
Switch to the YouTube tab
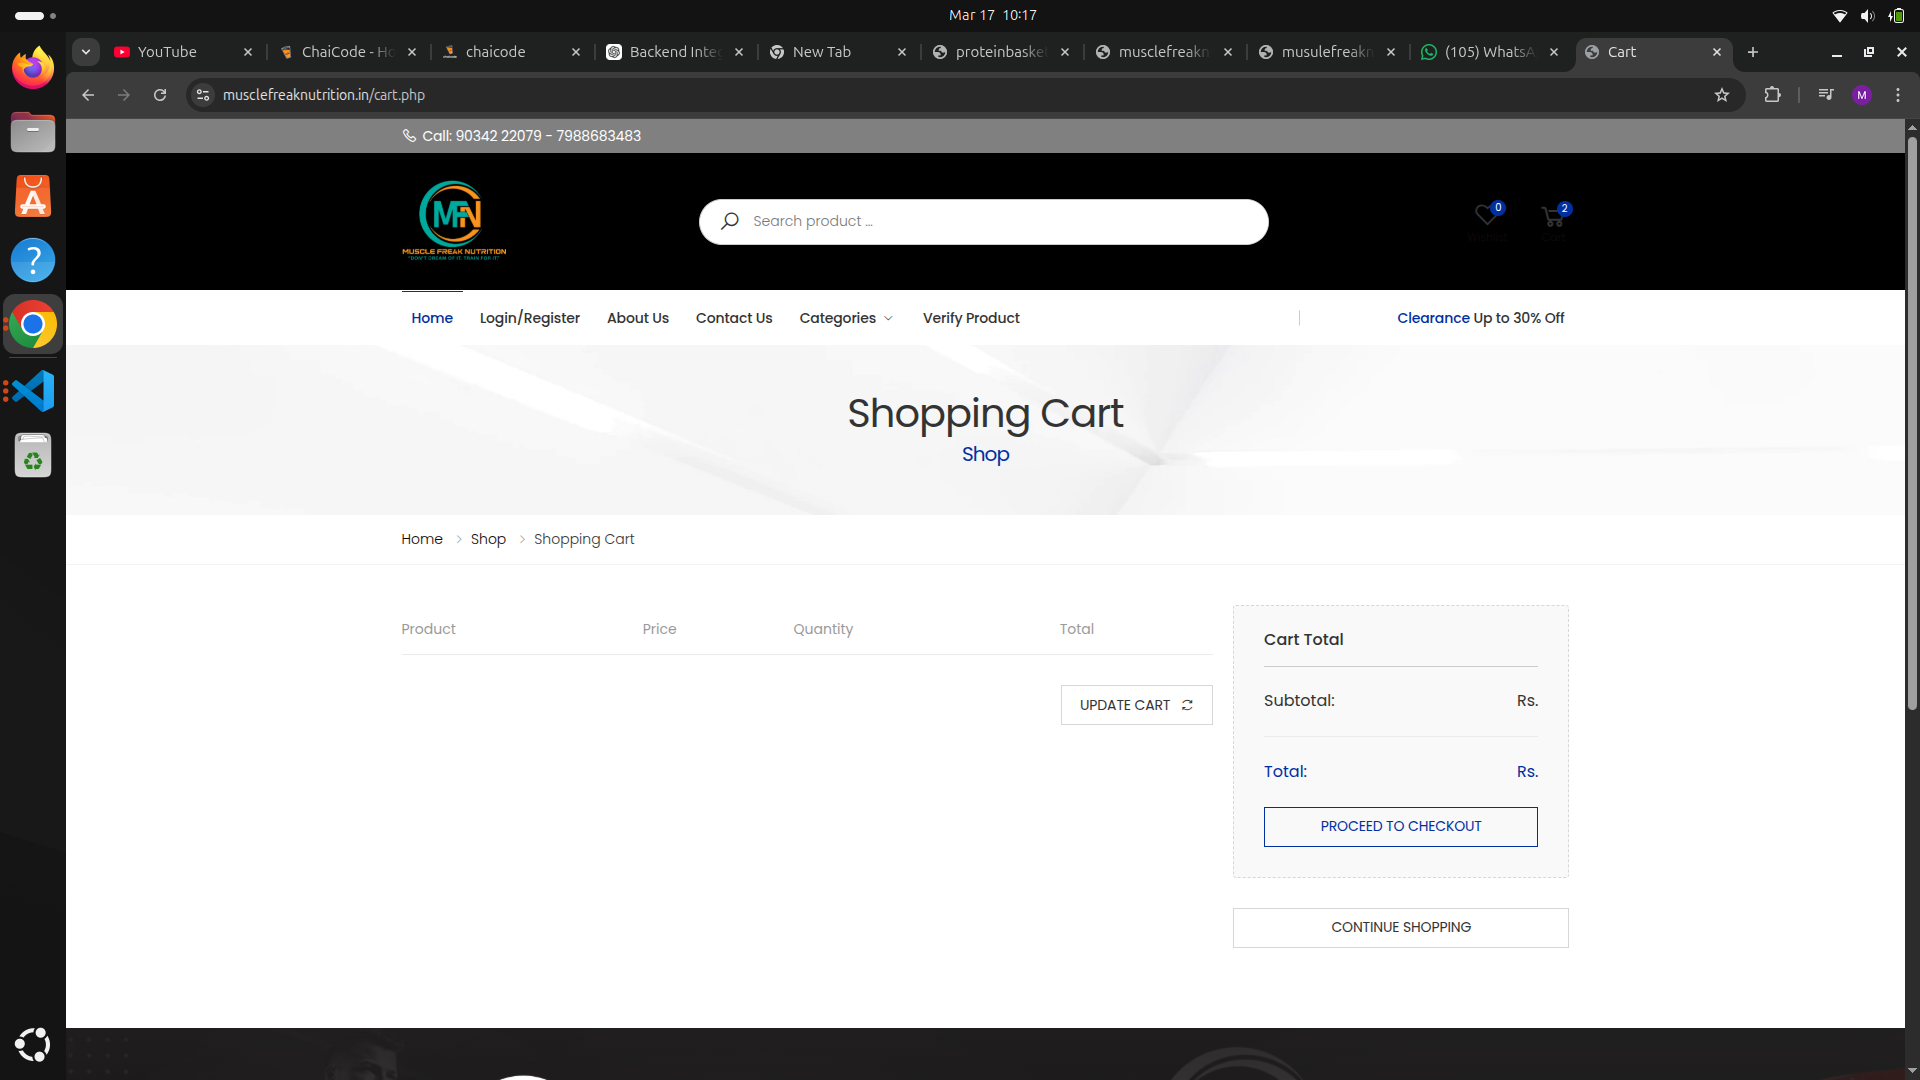167,52
